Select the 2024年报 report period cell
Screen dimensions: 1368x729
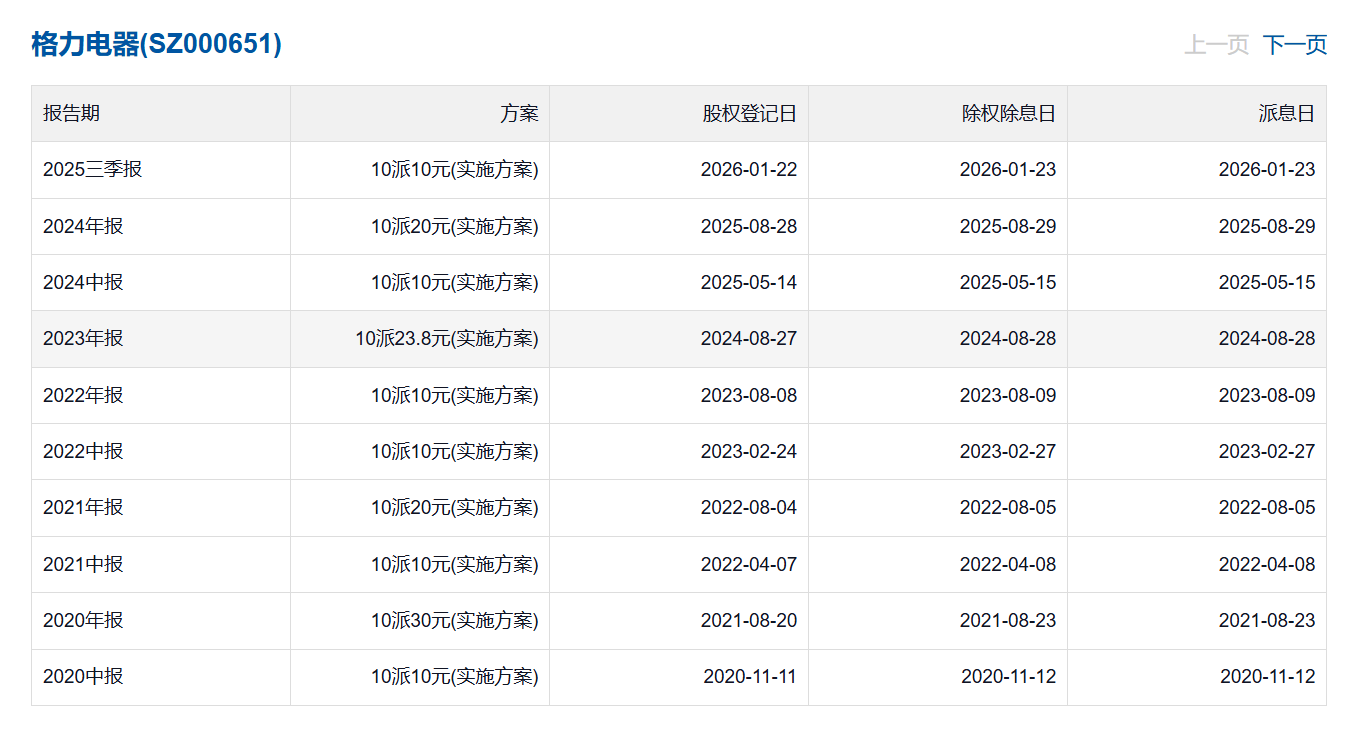[x=83, y=226]
